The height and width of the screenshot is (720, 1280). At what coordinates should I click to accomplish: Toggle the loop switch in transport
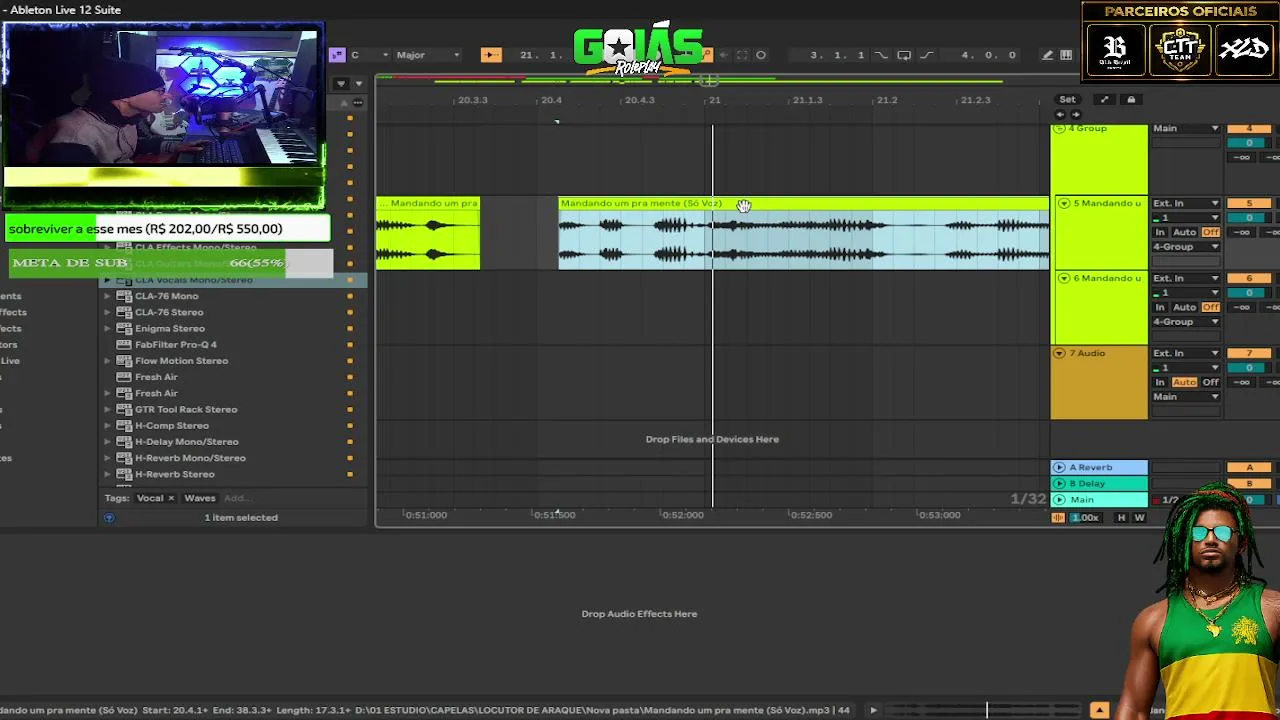coord(904,55)
